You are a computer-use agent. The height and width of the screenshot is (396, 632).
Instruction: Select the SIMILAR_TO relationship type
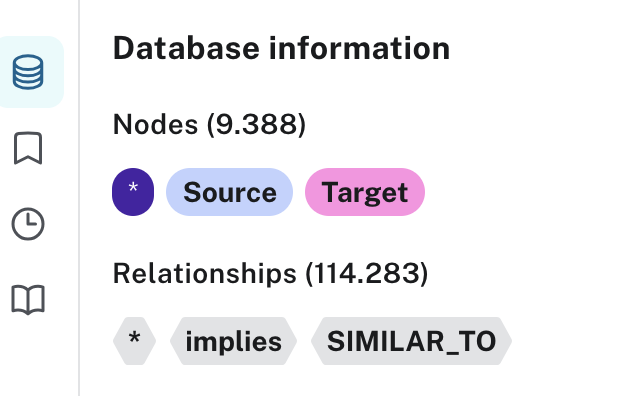[411, 341]
